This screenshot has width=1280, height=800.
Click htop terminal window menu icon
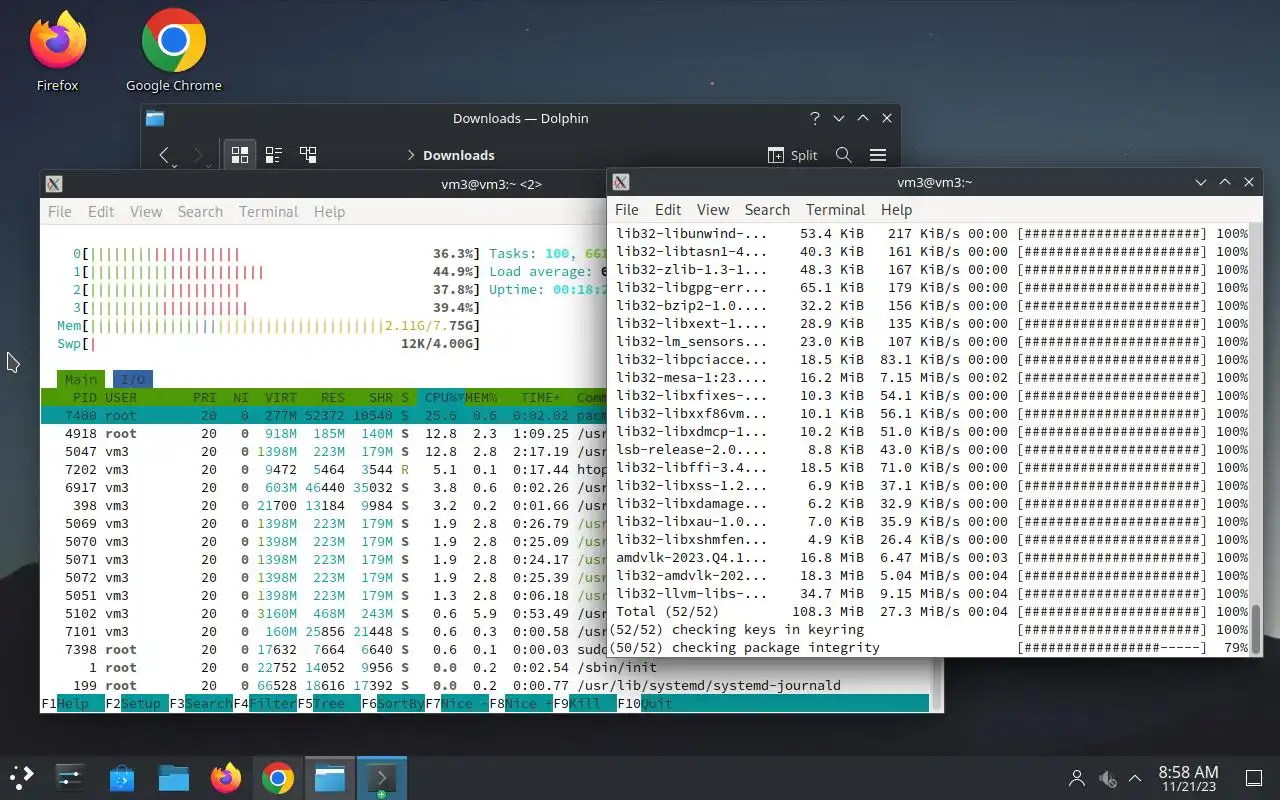pyautogui.click(x=55, y=184)
